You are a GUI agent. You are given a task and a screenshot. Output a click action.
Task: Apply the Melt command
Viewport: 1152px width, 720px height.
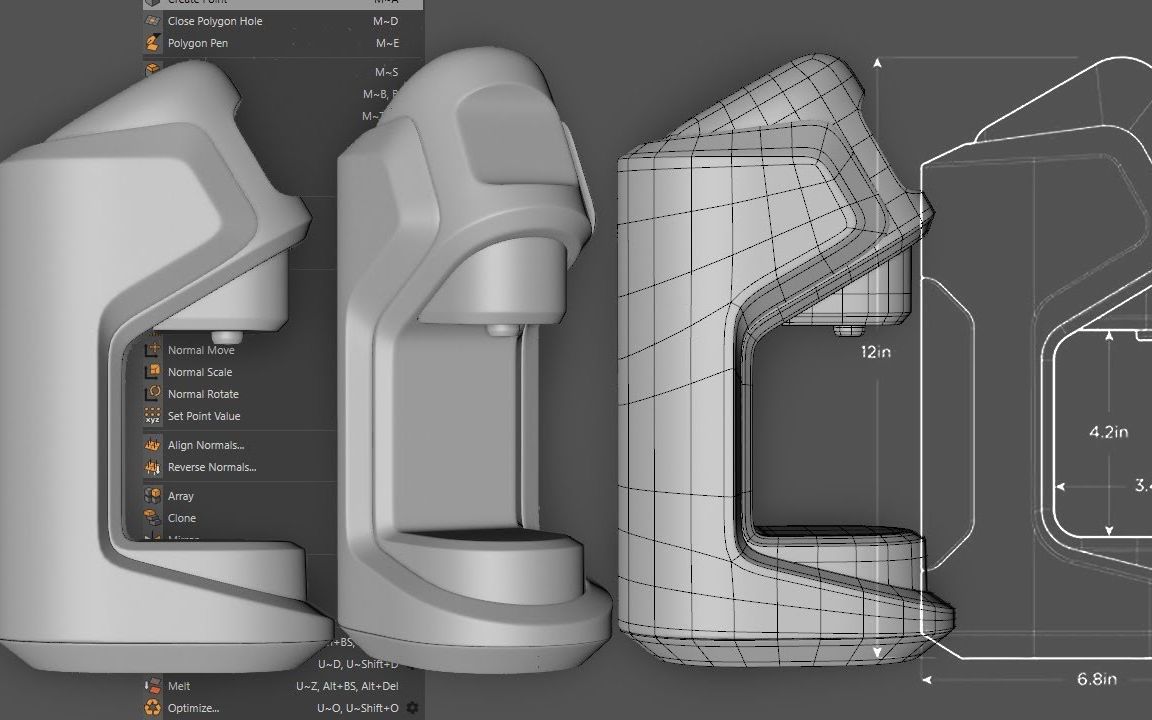180,686
